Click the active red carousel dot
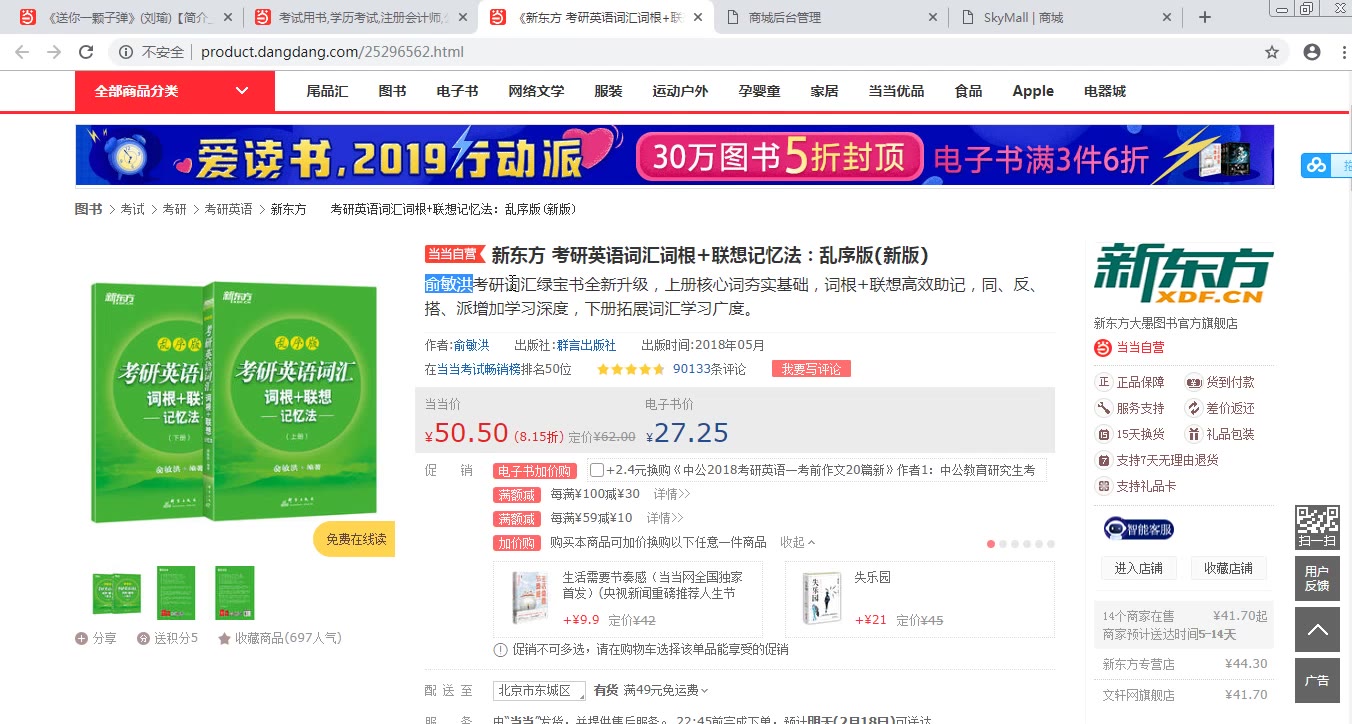 click(x=991, y=544)
